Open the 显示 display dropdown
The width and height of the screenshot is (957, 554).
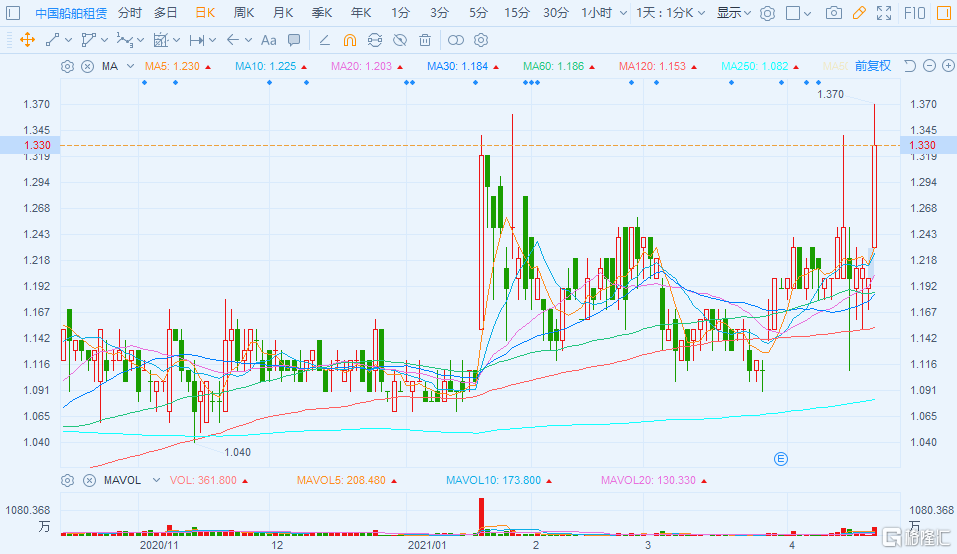point(734,13)
